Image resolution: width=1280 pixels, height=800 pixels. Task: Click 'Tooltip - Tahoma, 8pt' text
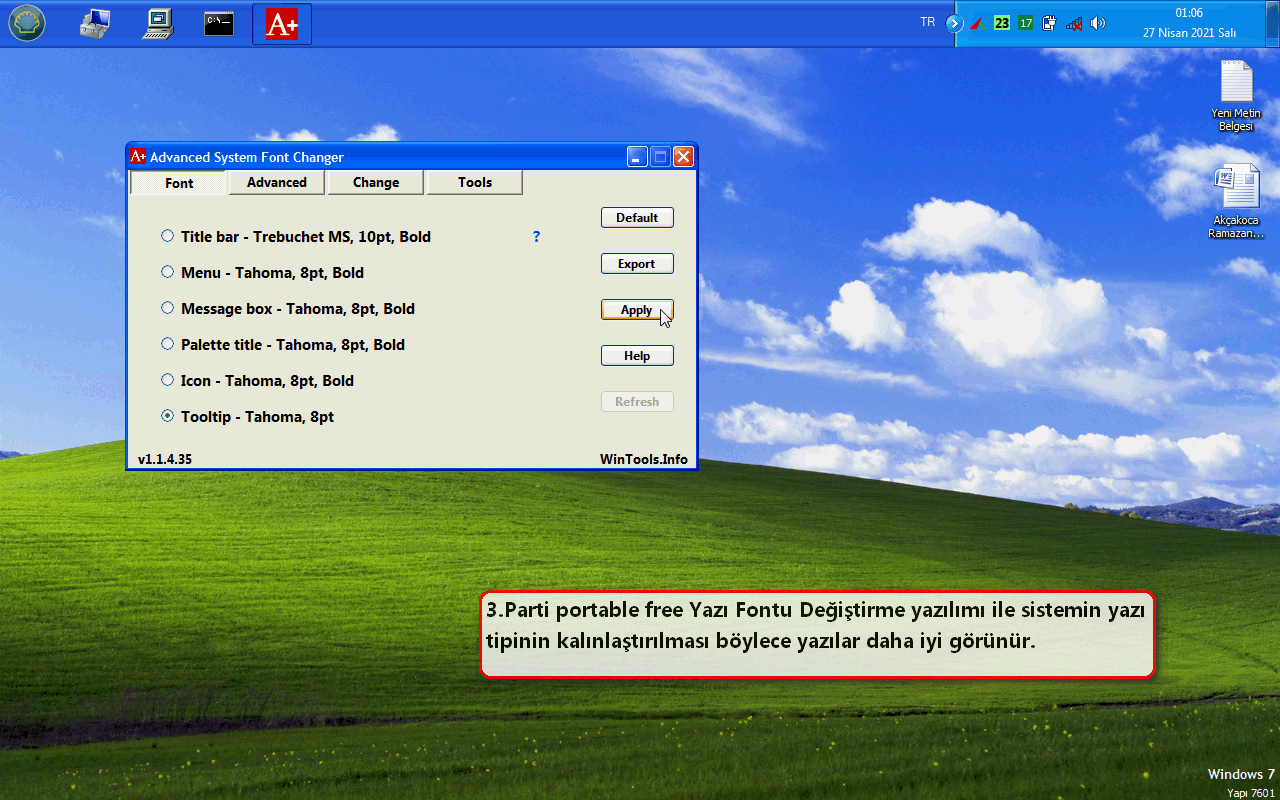point(257,417)
